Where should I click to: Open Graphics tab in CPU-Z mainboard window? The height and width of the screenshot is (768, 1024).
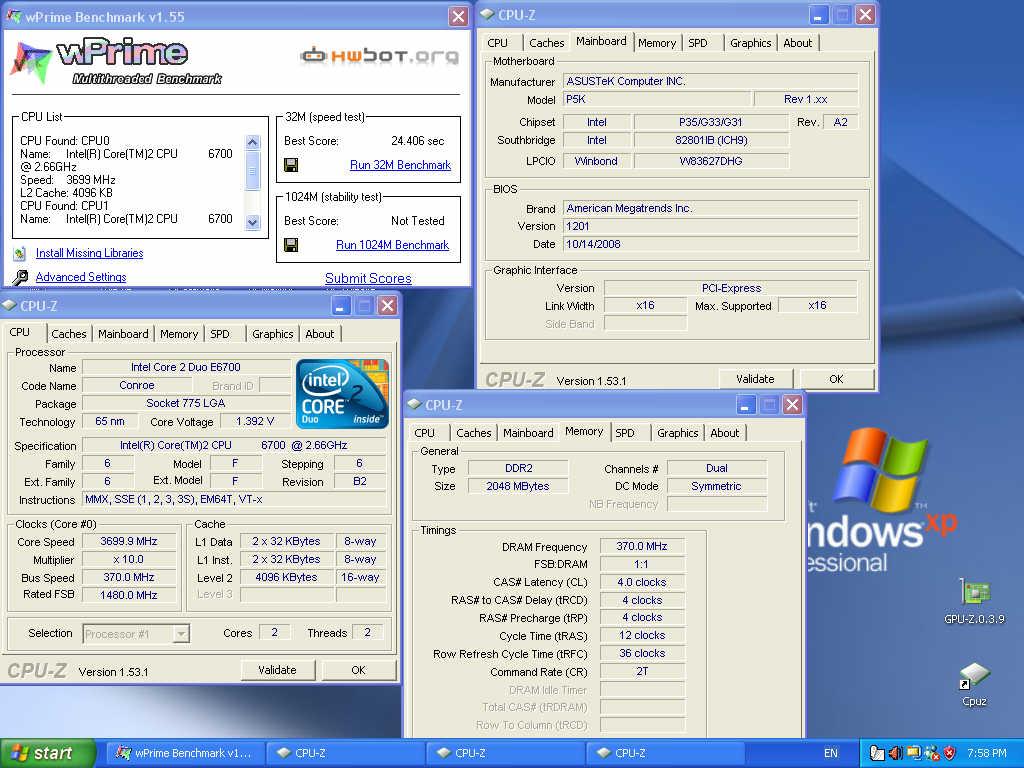[751, 42]
